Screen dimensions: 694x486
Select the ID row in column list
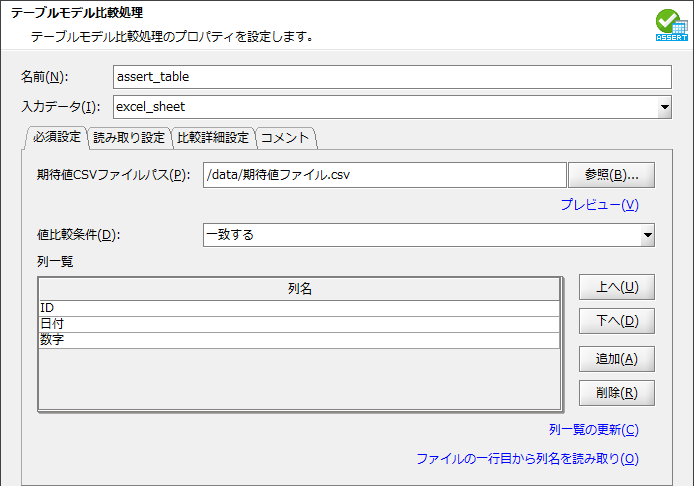[x=299, y=308]
